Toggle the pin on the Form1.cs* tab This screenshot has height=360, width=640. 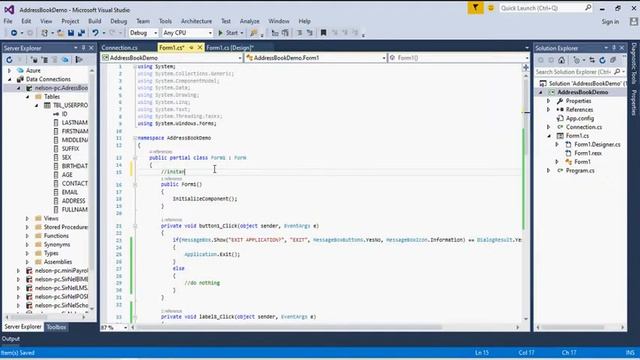(x=191, y=48)
